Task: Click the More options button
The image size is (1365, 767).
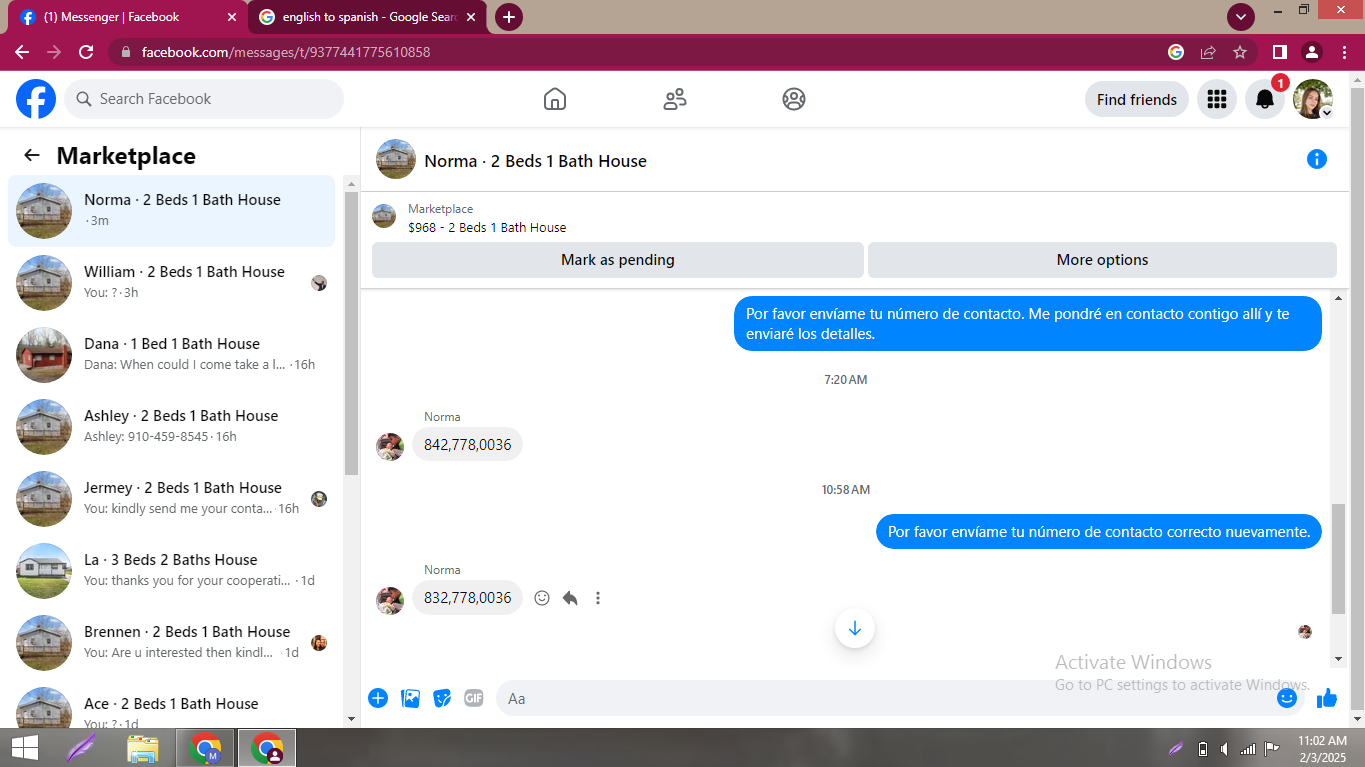Action: [x=1102, y=260]
